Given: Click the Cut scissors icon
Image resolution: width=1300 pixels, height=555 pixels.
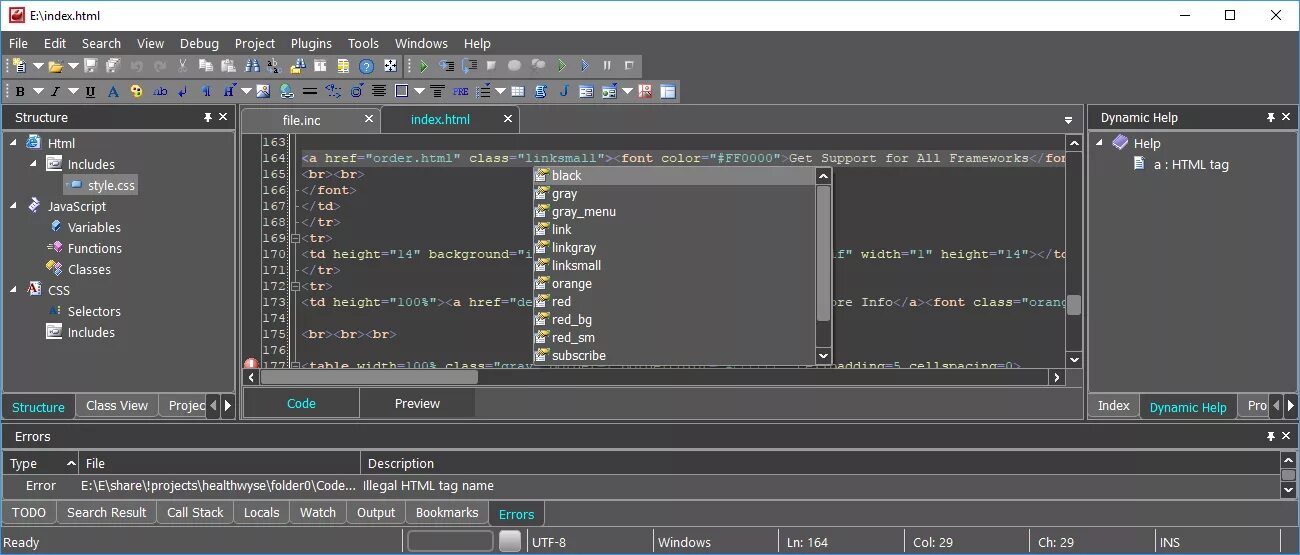Looking at the screenshot, I should [x=182, y=66].
